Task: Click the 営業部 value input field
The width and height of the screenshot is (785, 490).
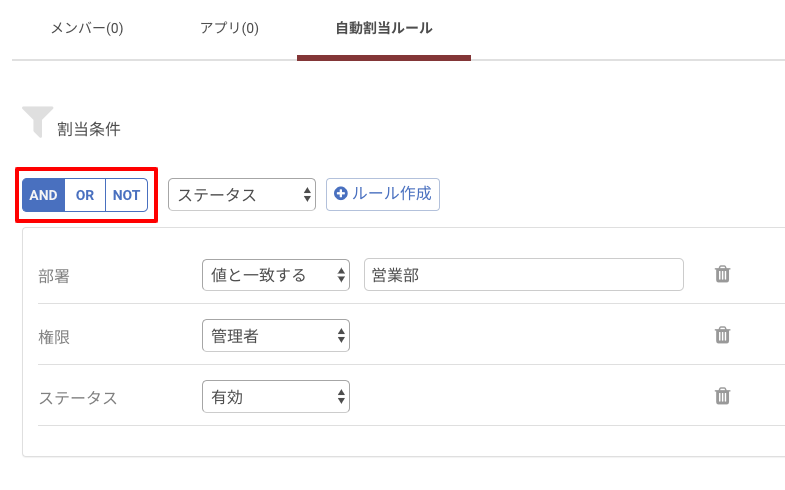Action: click(x=524, y=275)
